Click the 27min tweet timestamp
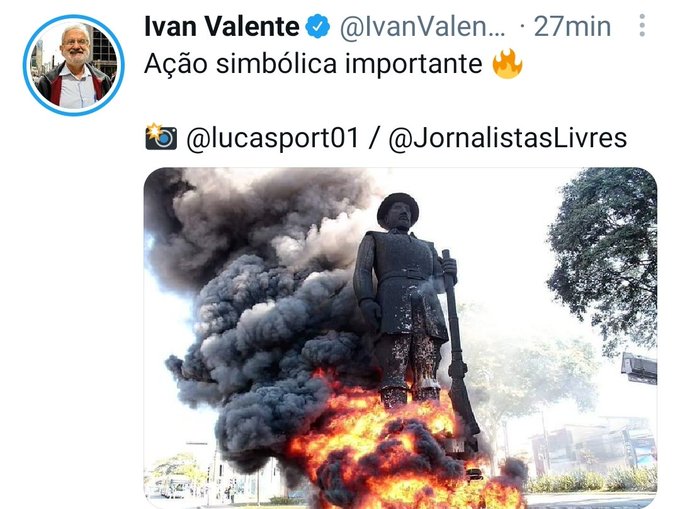Viewport: 680px width, 509px height. [571, 27]
